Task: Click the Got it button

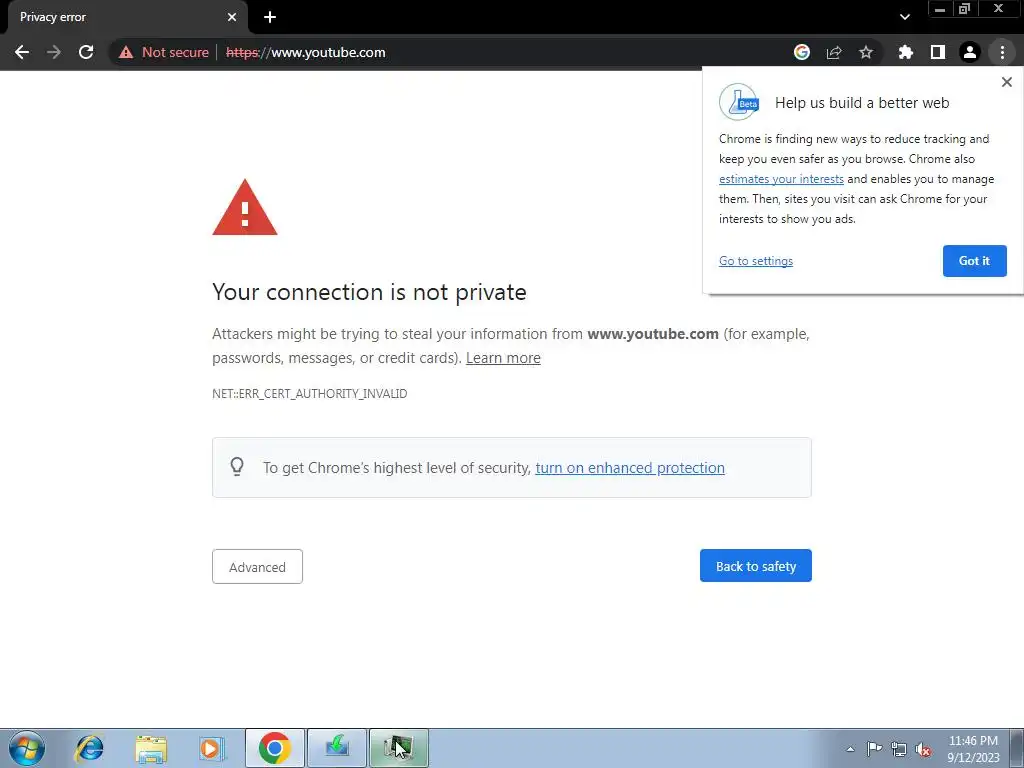Action: point(974,261)
